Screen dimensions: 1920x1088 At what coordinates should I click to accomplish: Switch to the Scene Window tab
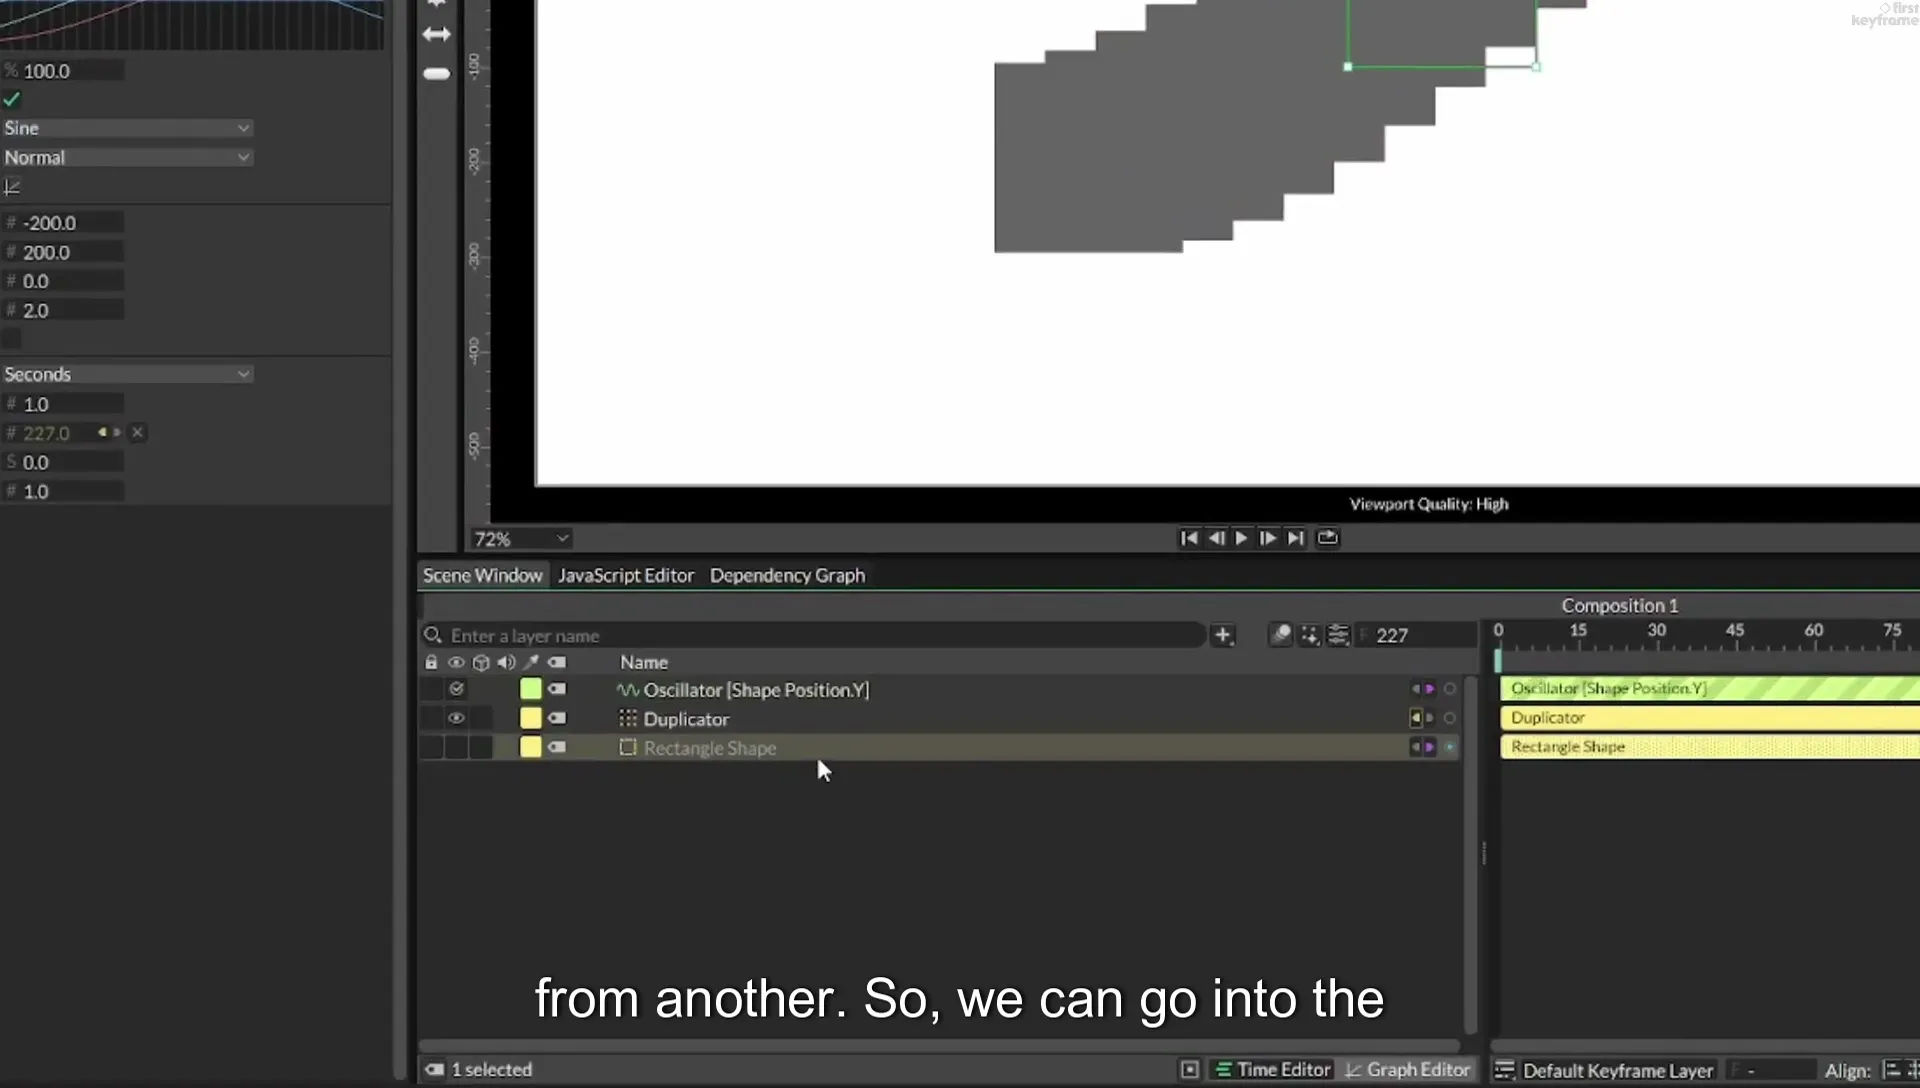tap(482, 575)
